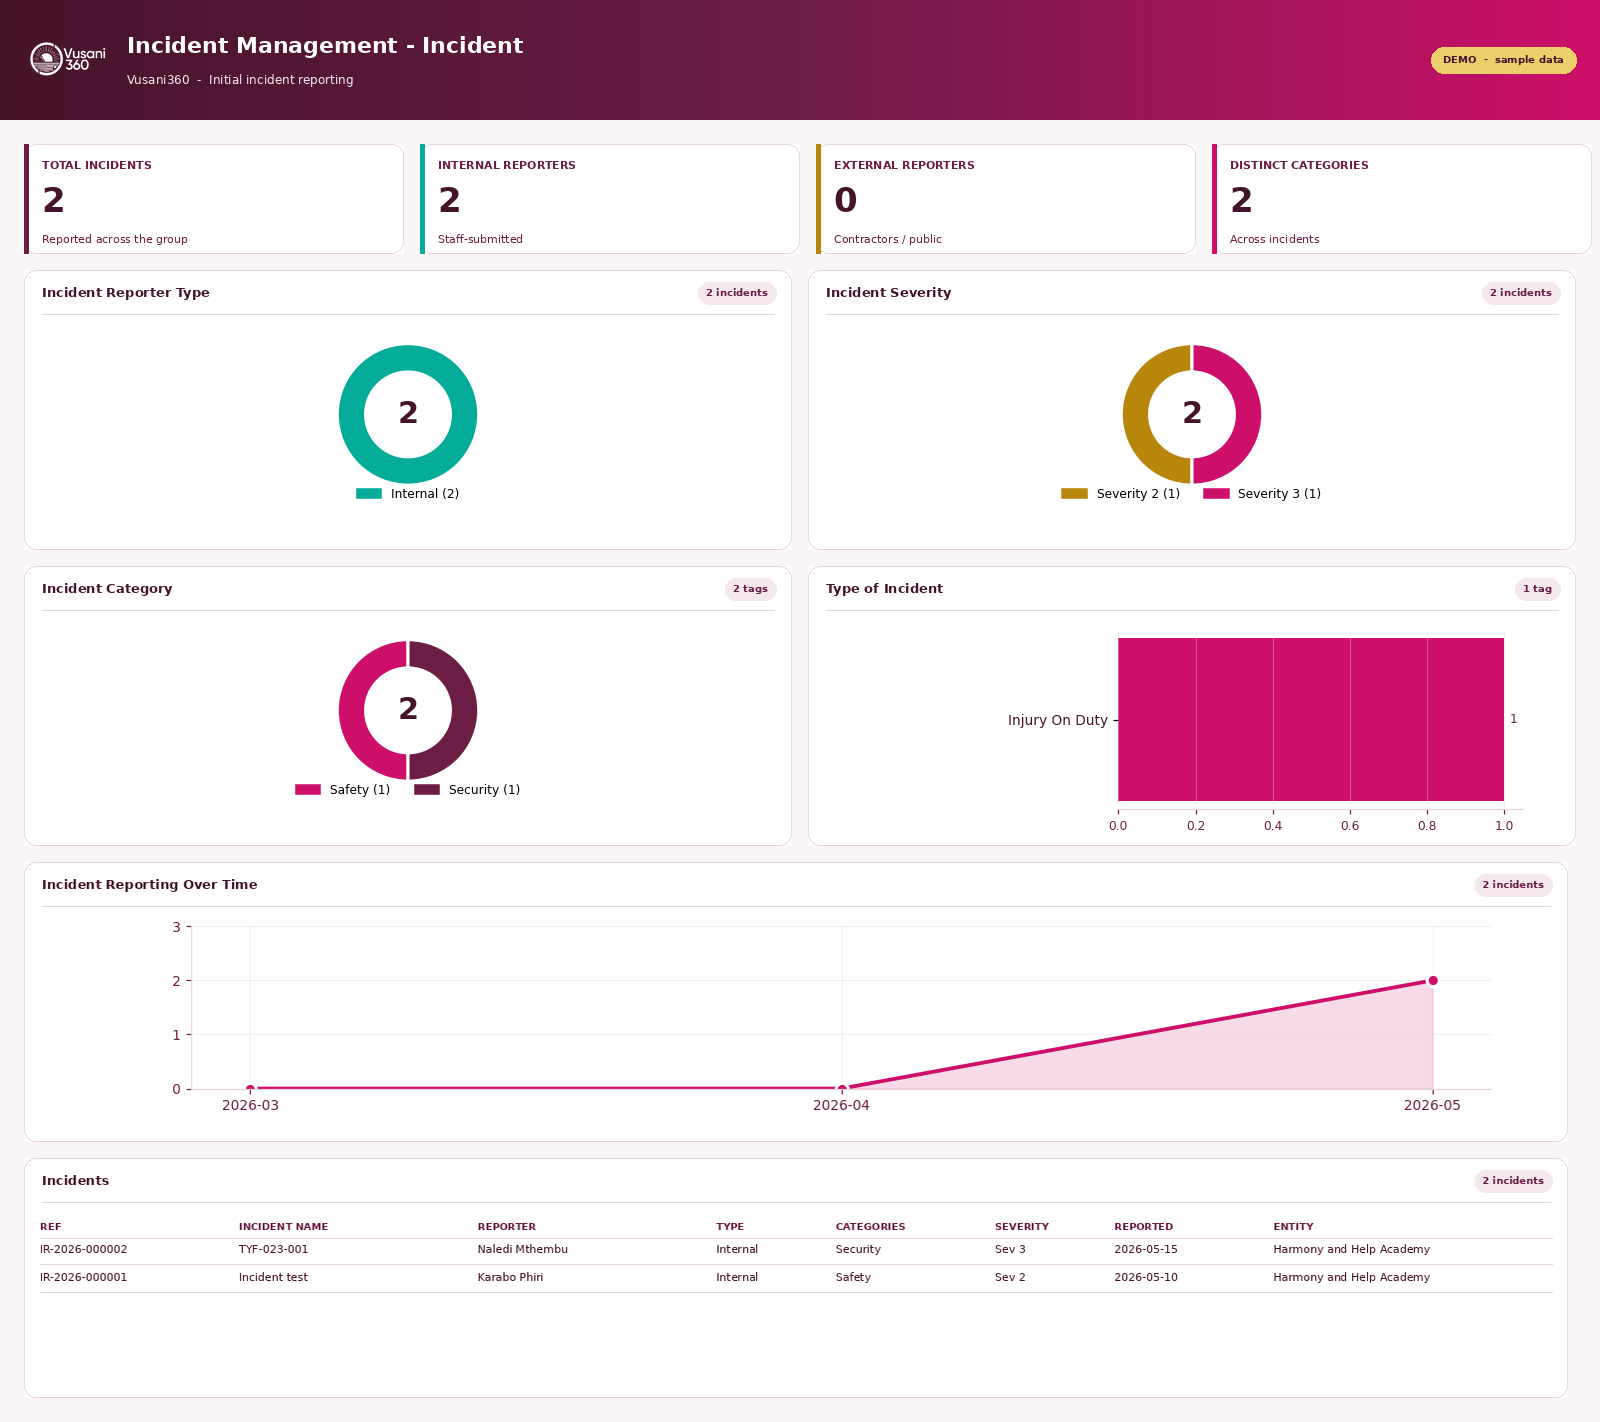This screenshot has height=1422, width=1600.
Task: Click the Safety legend swatch
Action: [x=308, y=789]
